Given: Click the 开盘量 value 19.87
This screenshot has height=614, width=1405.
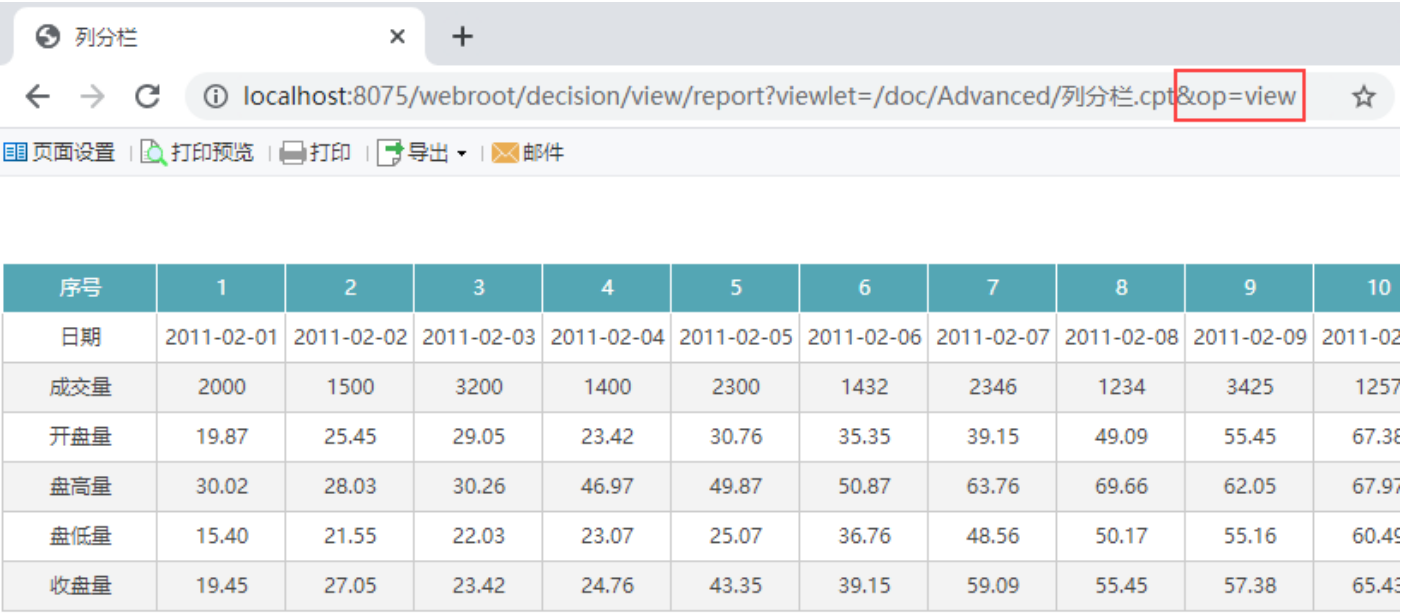Looking at the screenshot, I should pyautogui.click(x=221, y=437).
